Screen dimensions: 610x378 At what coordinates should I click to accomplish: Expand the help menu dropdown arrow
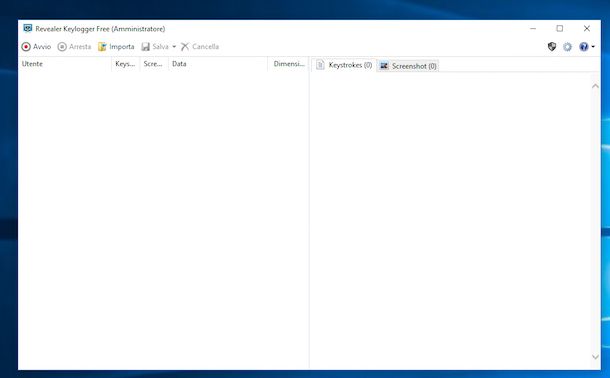(593, 47)
